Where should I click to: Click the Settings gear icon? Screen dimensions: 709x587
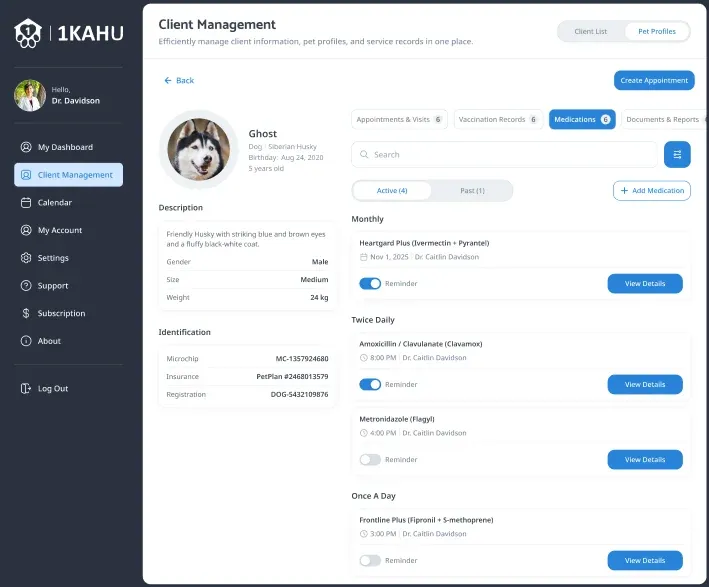click(26, 258)
